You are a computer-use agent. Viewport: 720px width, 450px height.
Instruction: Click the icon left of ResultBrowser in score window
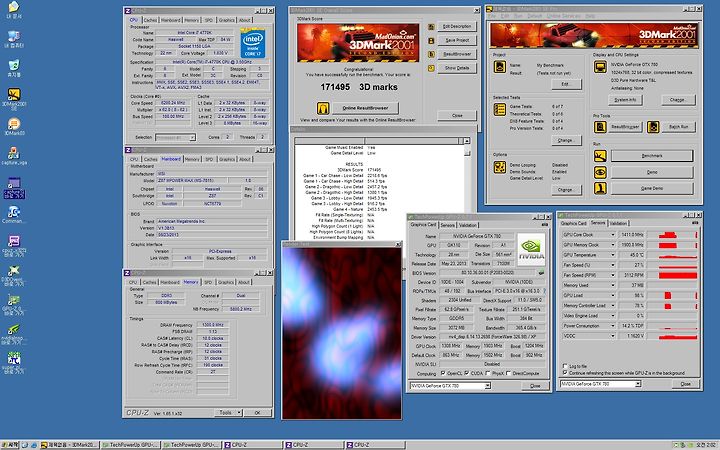click(431, 54)
